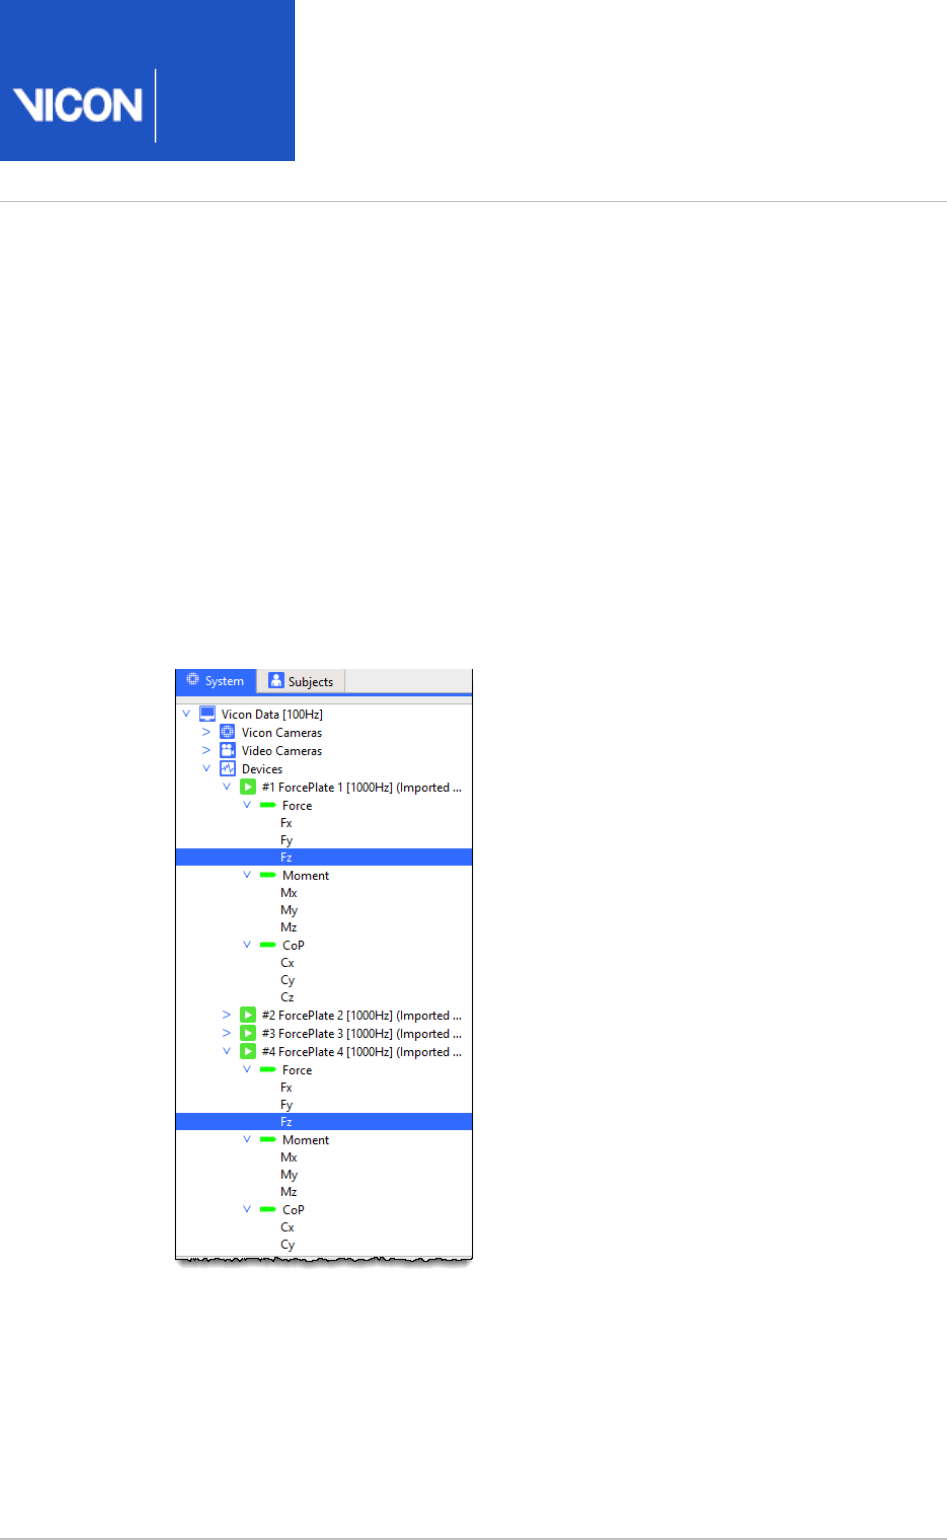Expand the Vicon Cameras node
947x1540 pixels.
pyautogui.click(x=206, y=732)
